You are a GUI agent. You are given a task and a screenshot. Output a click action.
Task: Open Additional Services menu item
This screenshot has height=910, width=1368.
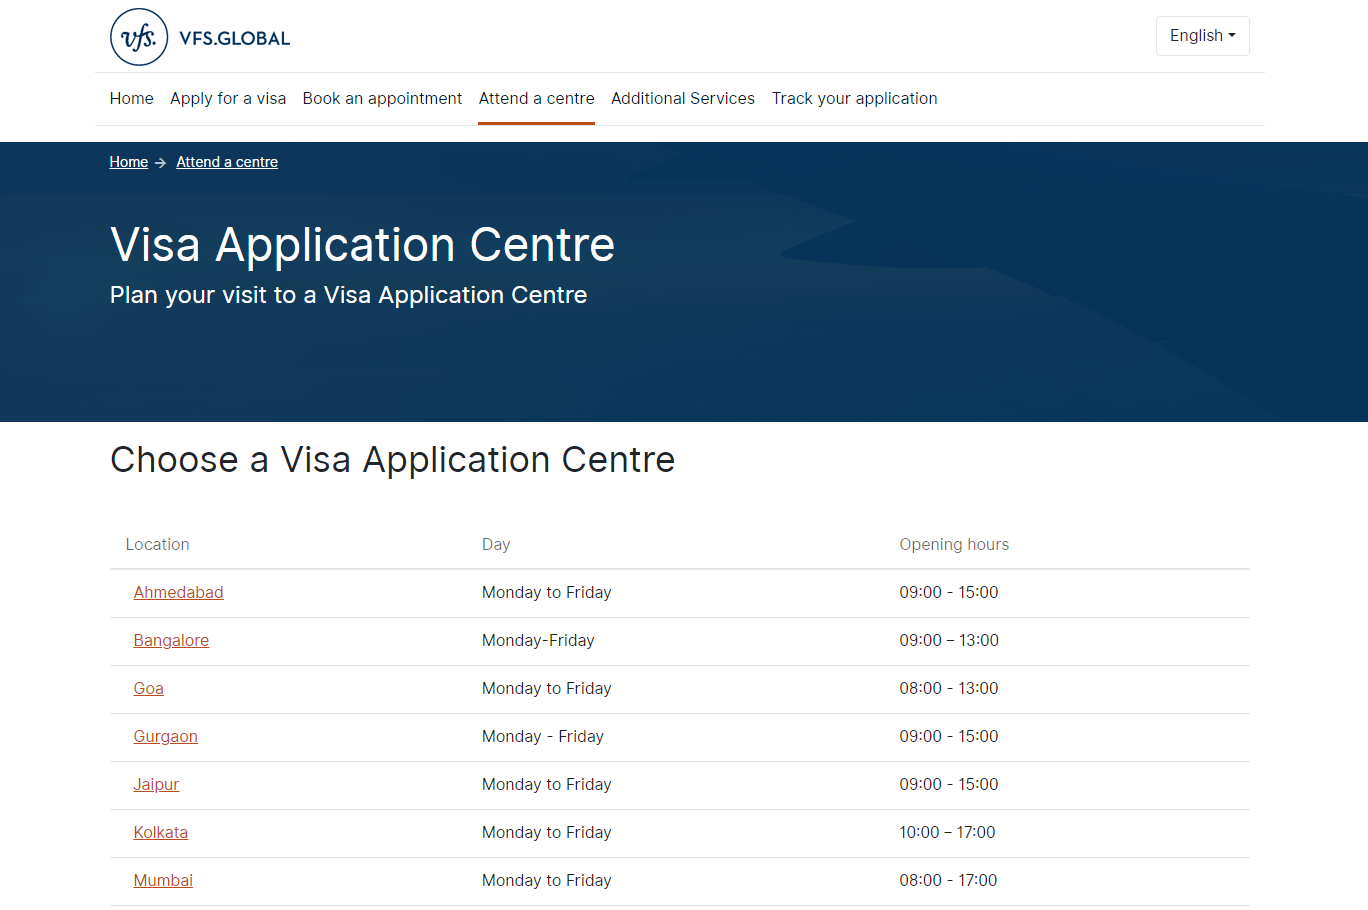[683, 98]
